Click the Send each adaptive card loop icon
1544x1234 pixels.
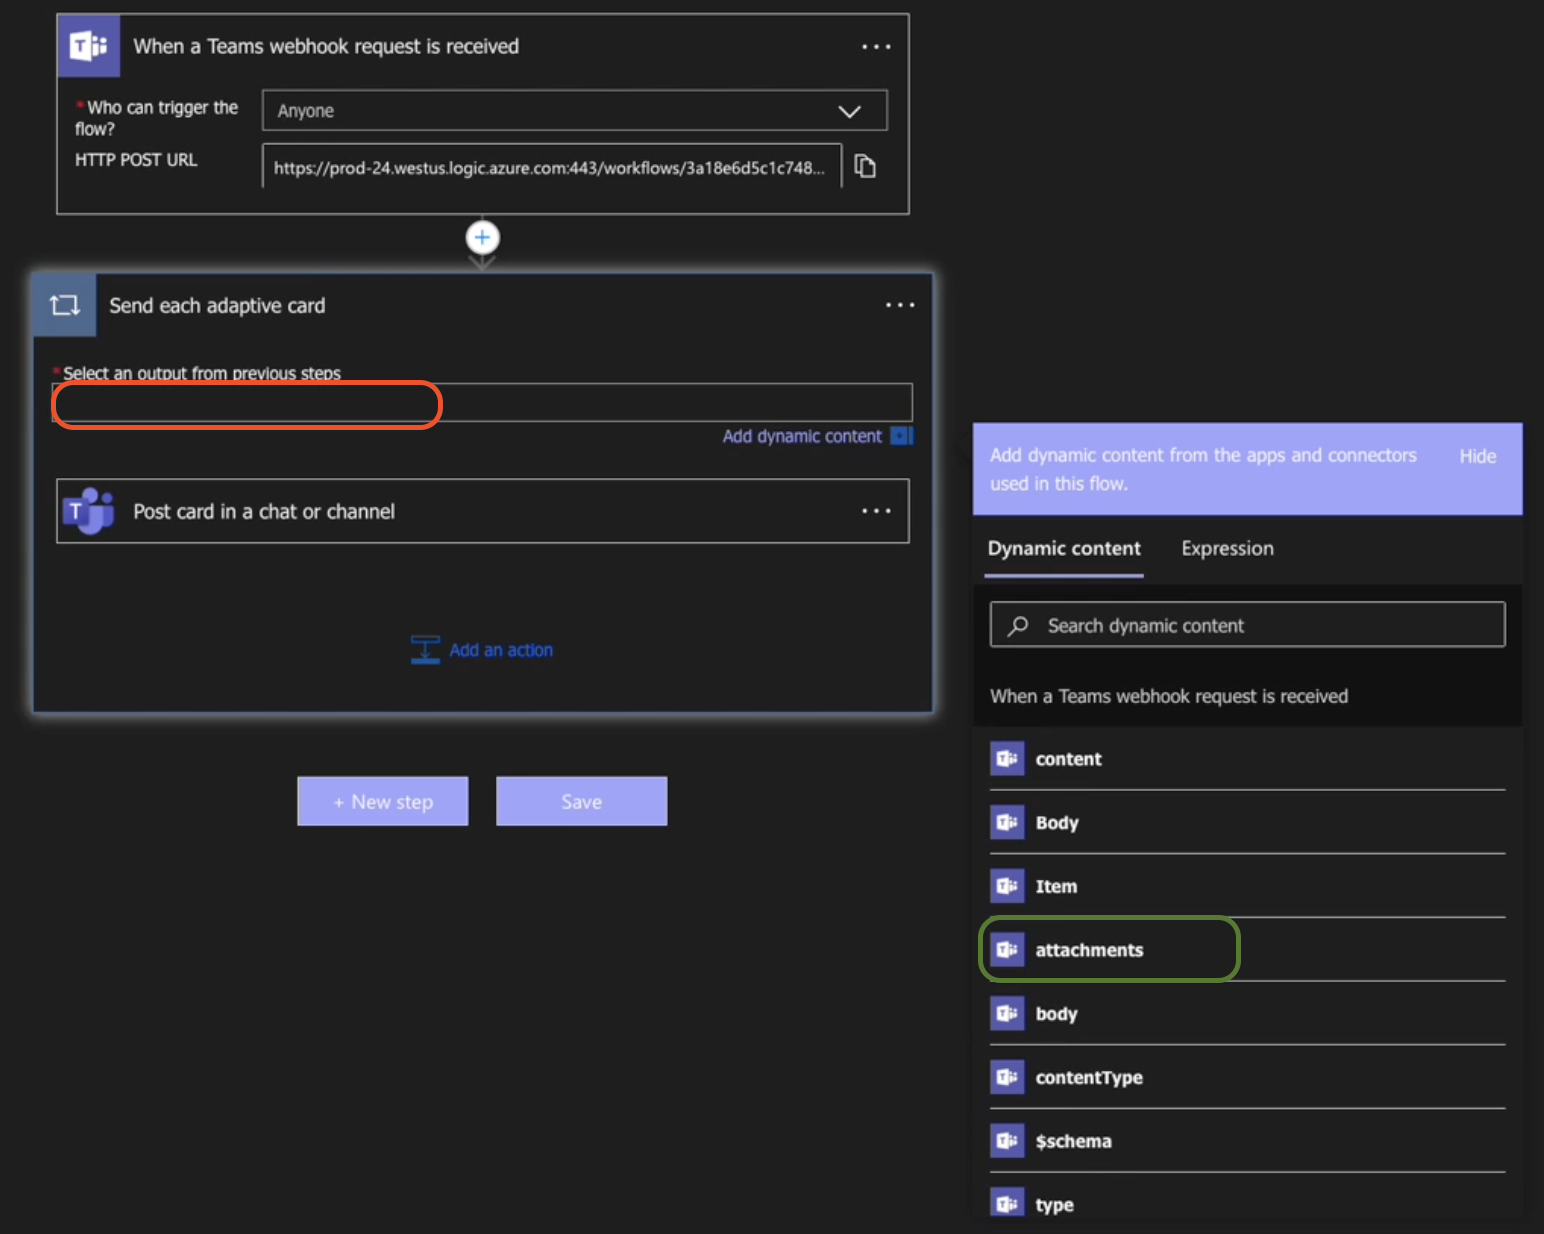(65, 305)
